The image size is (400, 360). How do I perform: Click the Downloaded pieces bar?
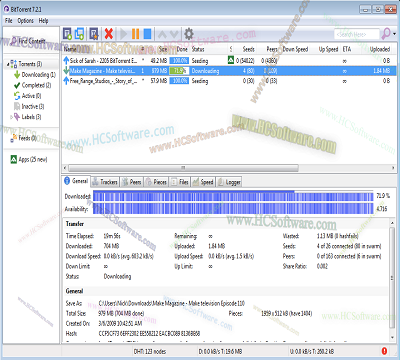click(233, 196)
